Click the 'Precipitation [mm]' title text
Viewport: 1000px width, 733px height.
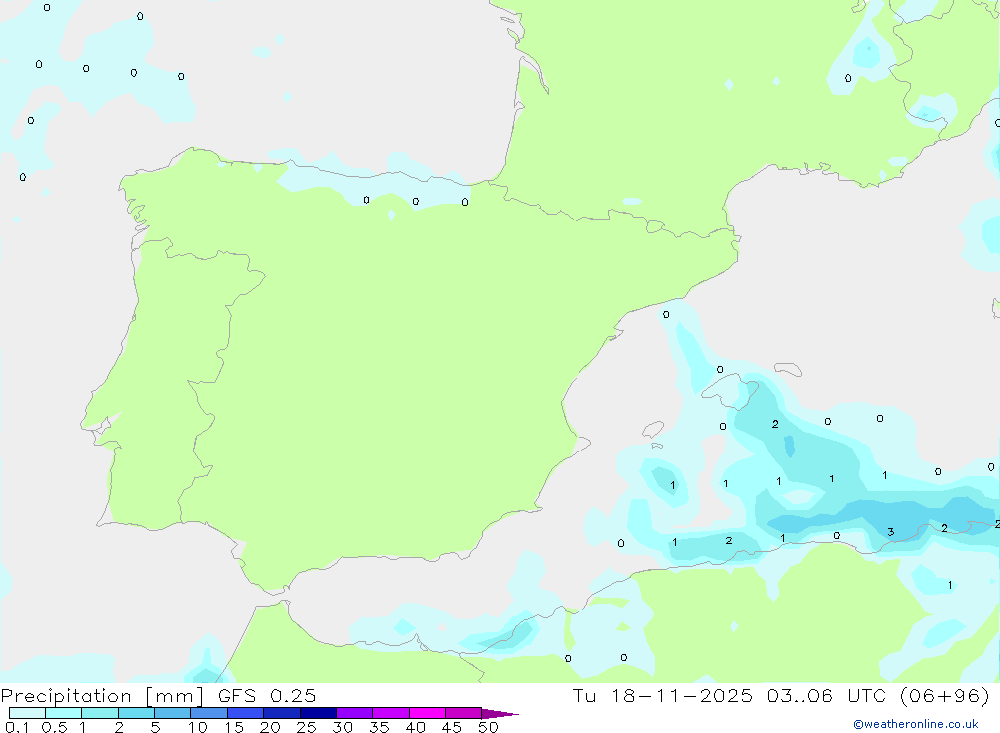pos(102,696)
